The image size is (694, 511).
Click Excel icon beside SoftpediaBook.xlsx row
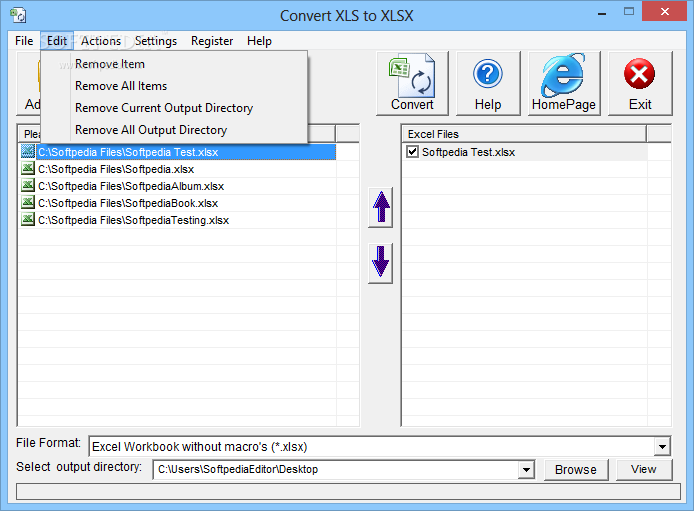(28, 203)
